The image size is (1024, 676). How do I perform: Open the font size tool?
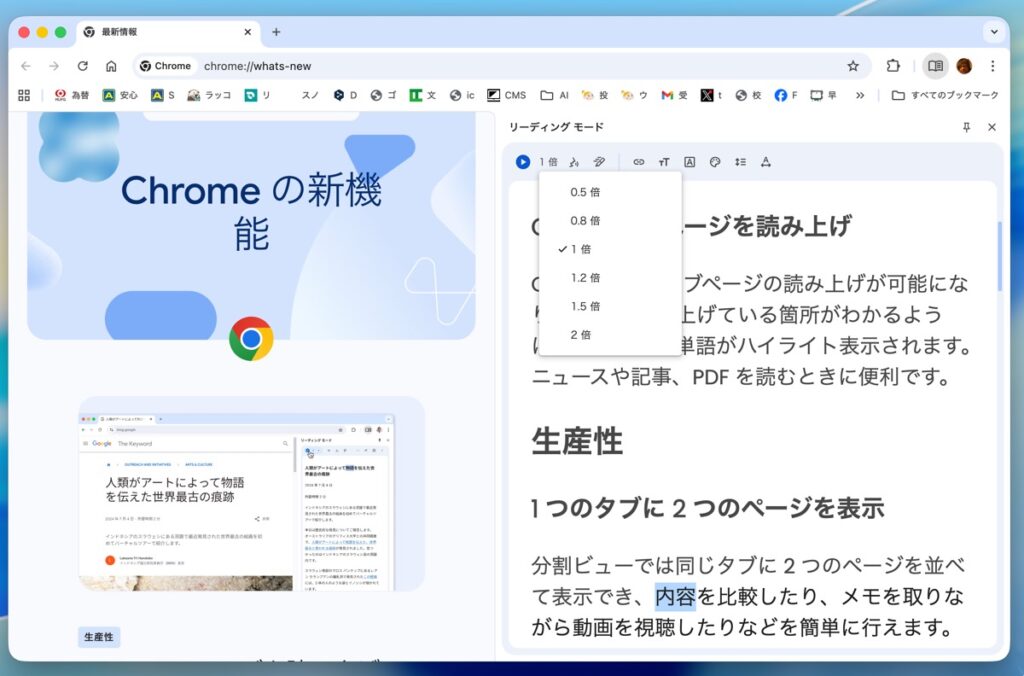pos(664,162)
